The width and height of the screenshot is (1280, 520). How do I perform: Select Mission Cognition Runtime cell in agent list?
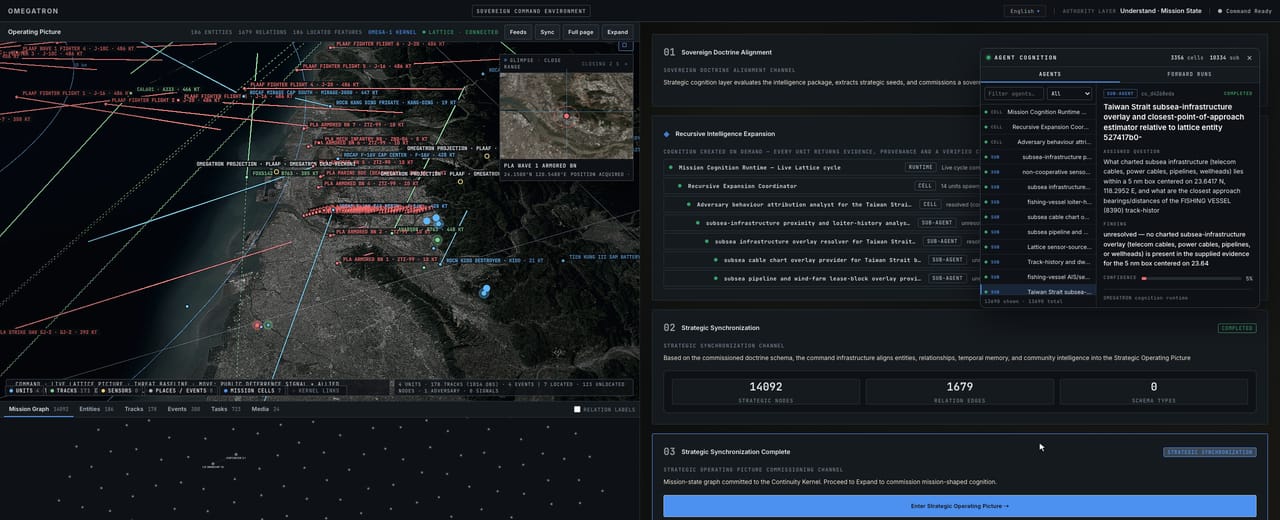coord(1038,112)
